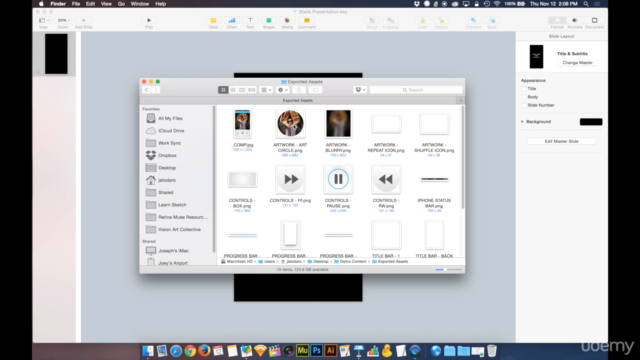The width and height of the screenshot is (640, 360).
Task: Switch Finder to cover flow view
Action: 251,90
